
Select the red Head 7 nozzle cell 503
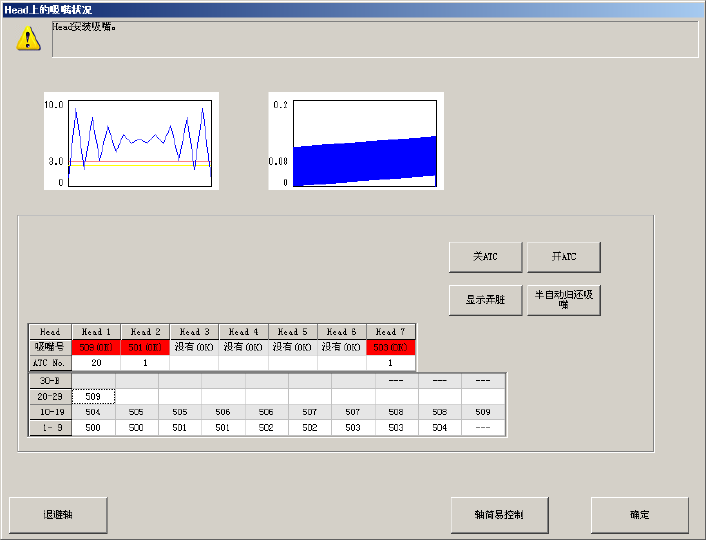click(x=390, y=347)
